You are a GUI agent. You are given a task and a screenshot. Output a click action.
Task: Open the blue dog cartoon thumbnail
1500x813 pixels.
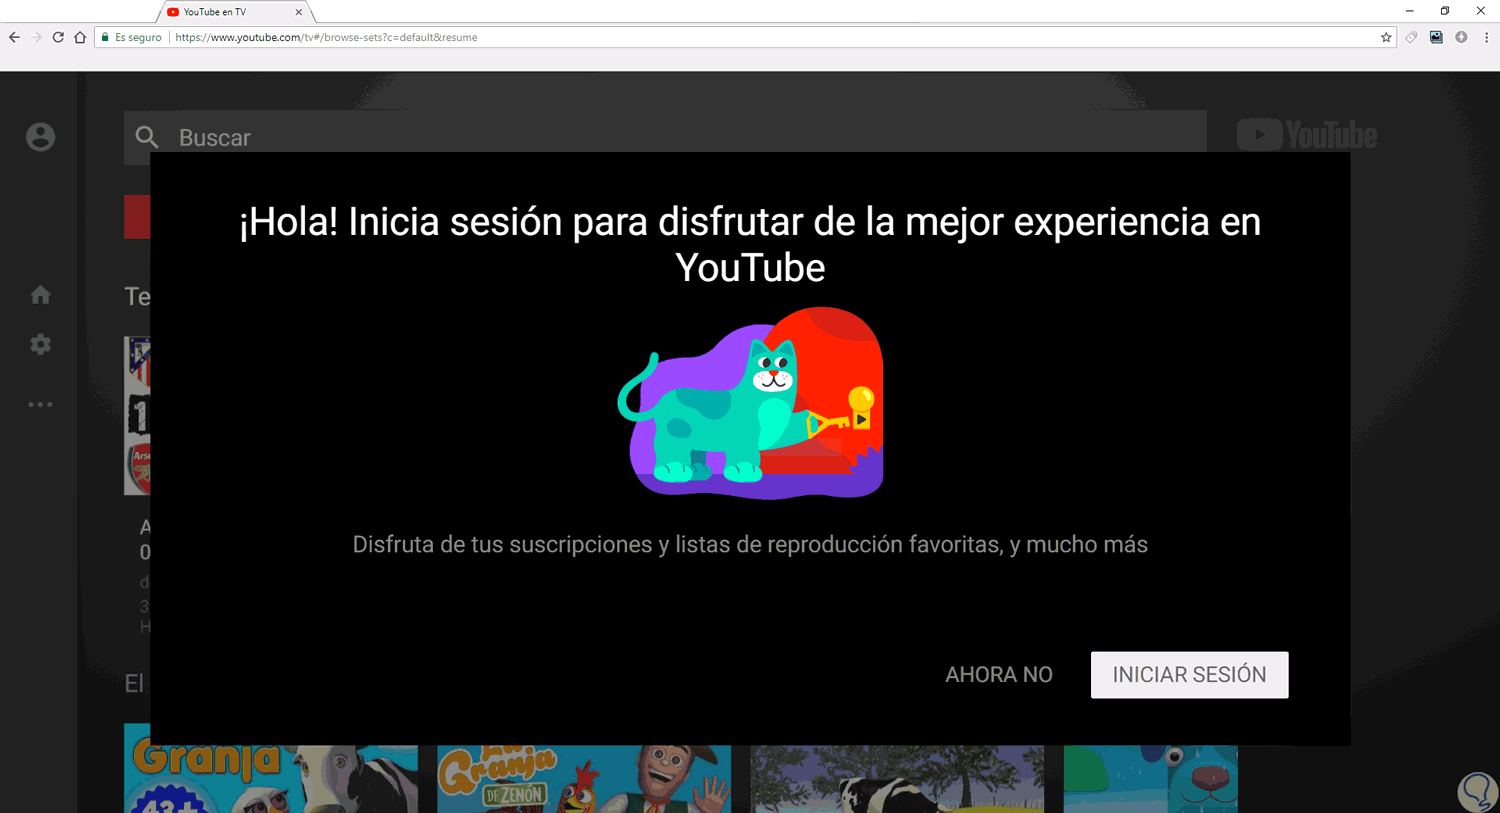point(1150,779)
